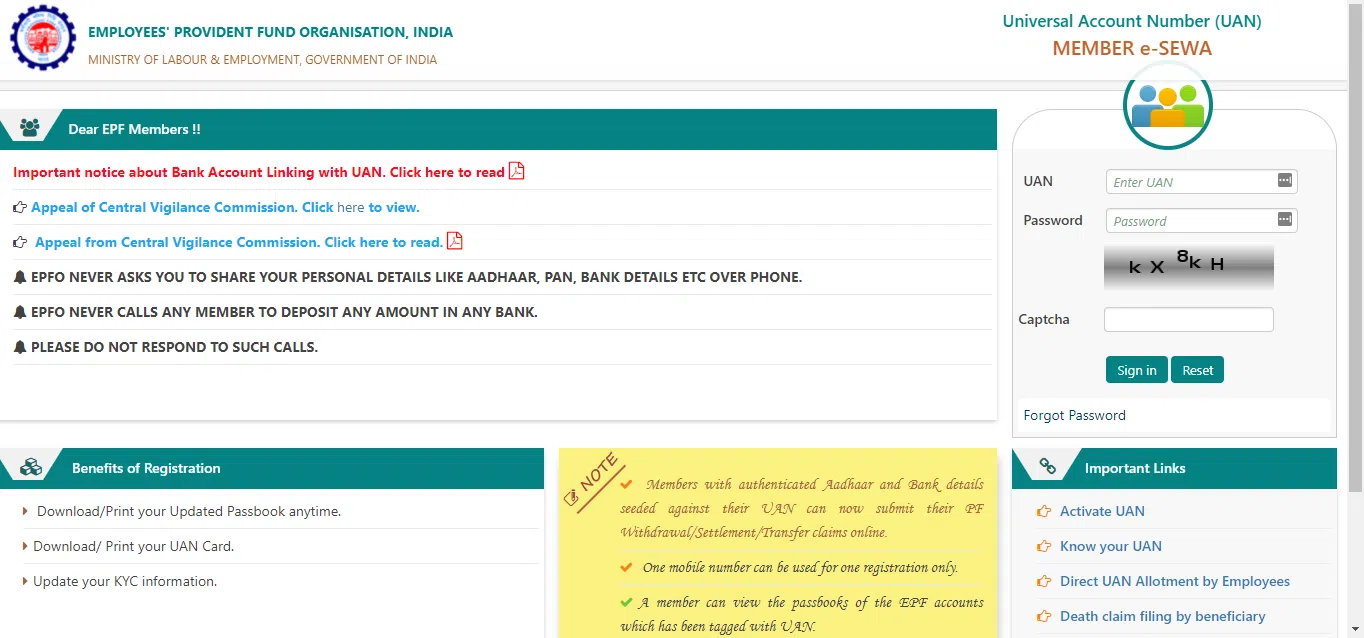Open PDF about Bank Account Linking notice
The width and height of the screenshot is (1364, 638).
pyautogui.click(x=515, y=171)
